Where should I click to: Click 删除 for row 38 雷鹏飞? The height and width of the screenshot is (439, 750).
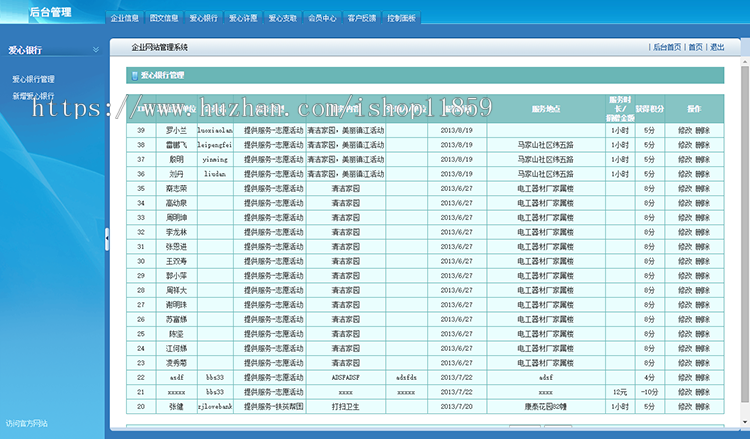point(703,144)
